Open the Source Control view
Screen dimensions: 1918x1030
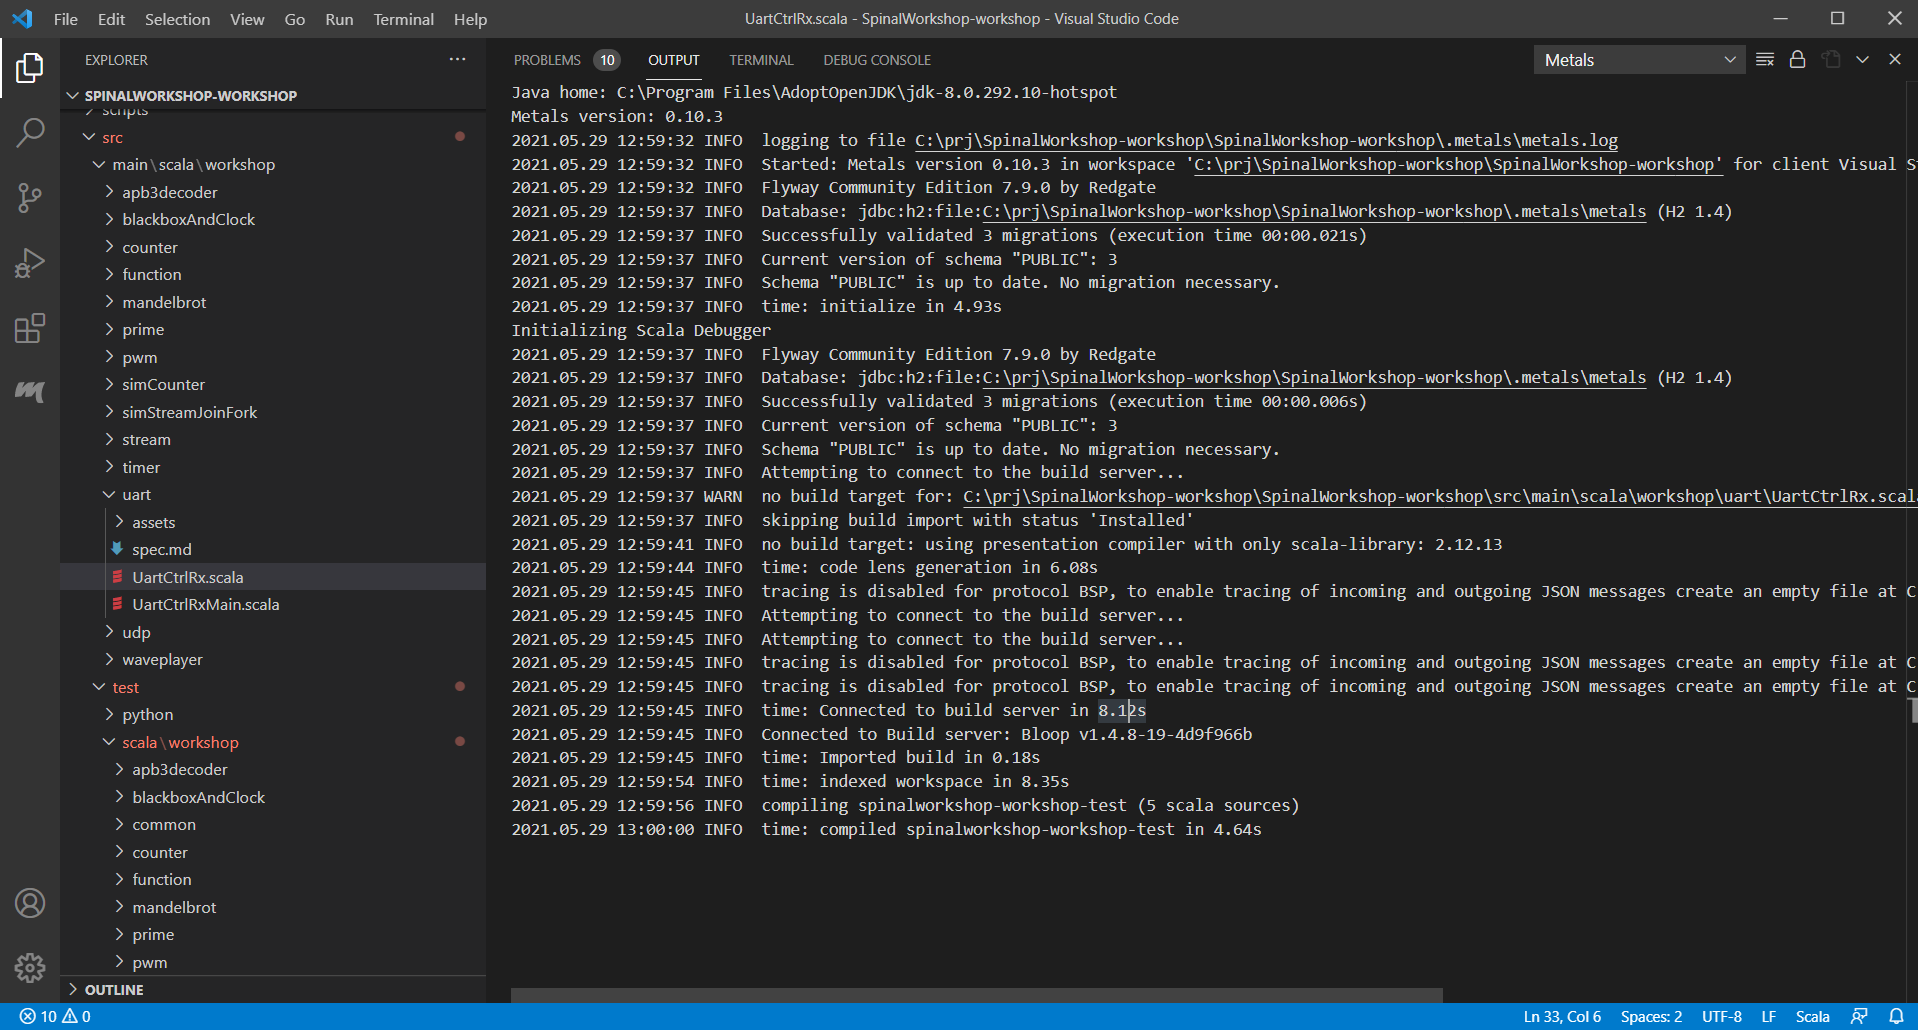point(30,197)
